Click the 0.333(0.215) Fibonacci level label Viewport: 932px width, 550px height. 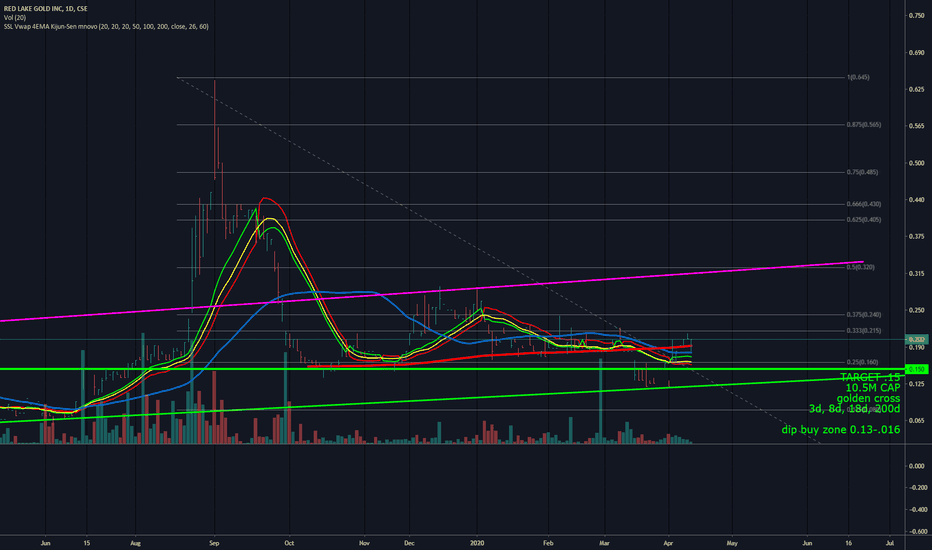click(x=864, y=331)
